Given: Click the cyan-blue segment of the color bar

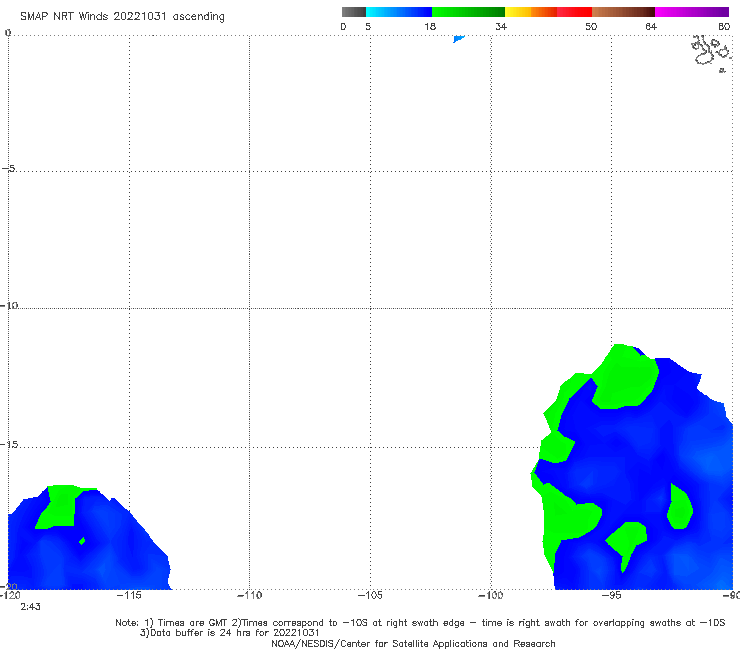Looking at the screenshot, I should point(399,12).
